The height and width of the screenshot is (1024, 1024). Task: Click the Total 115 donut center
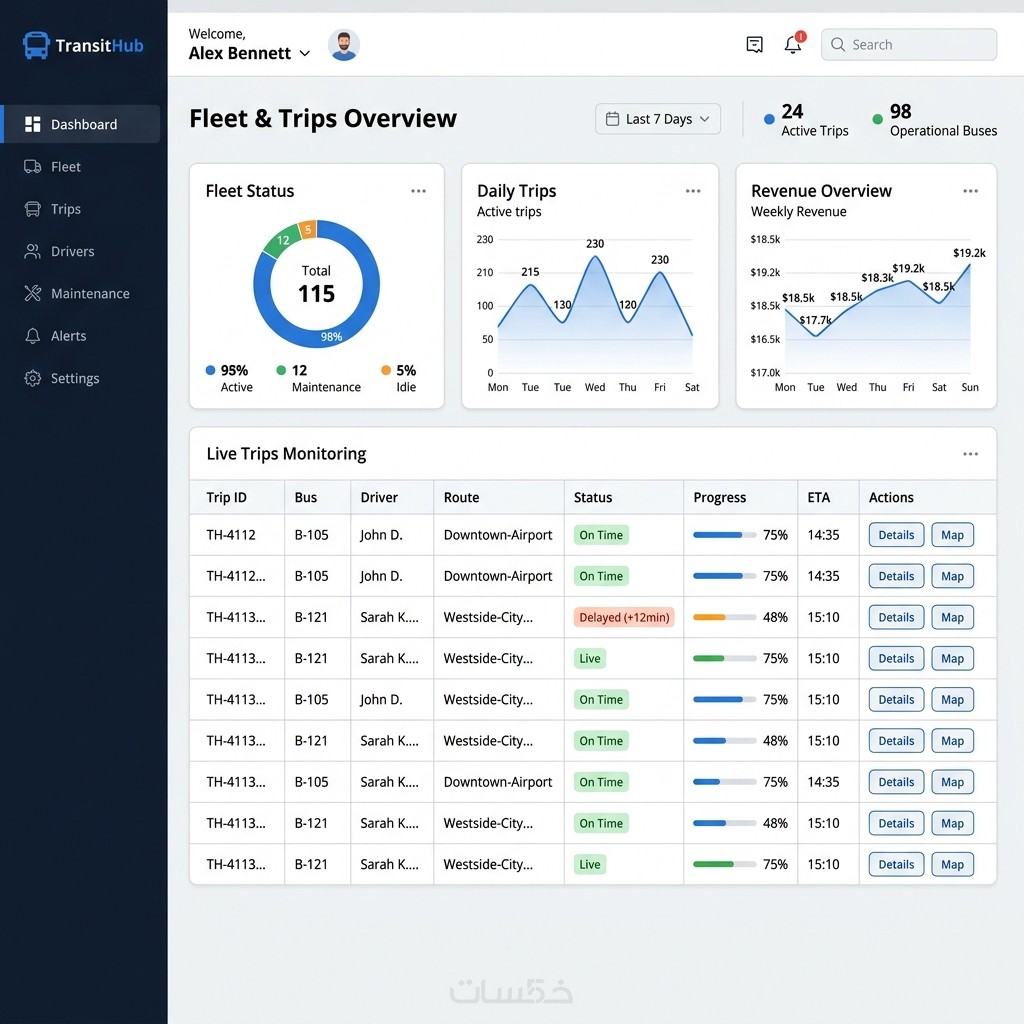tap(317, 285)
